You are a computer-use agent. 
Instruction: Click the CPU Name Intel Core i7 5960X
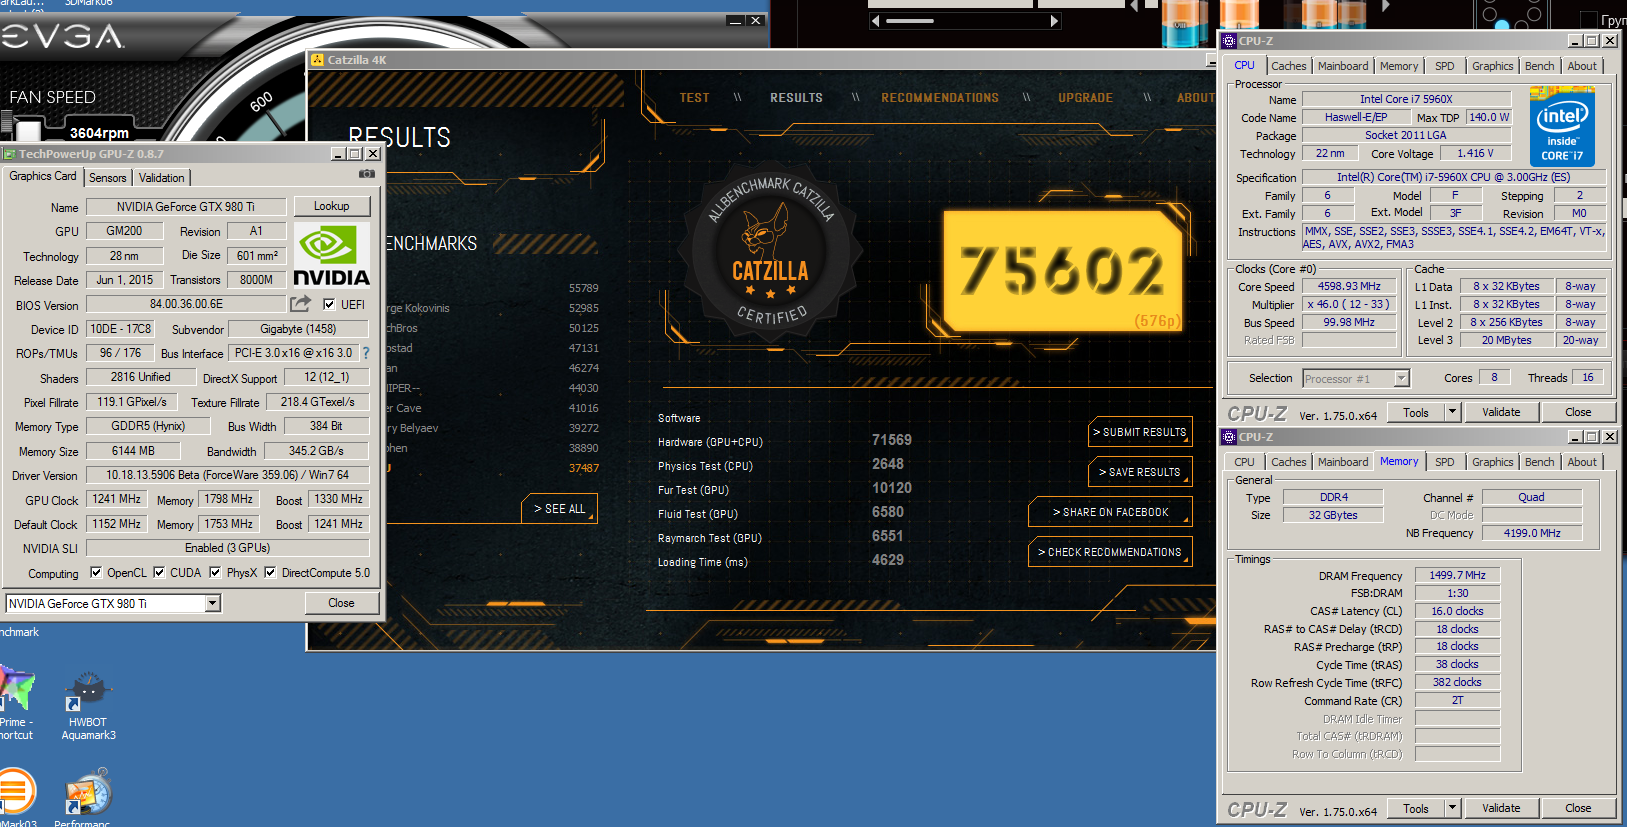click(x=1406, y=99)
